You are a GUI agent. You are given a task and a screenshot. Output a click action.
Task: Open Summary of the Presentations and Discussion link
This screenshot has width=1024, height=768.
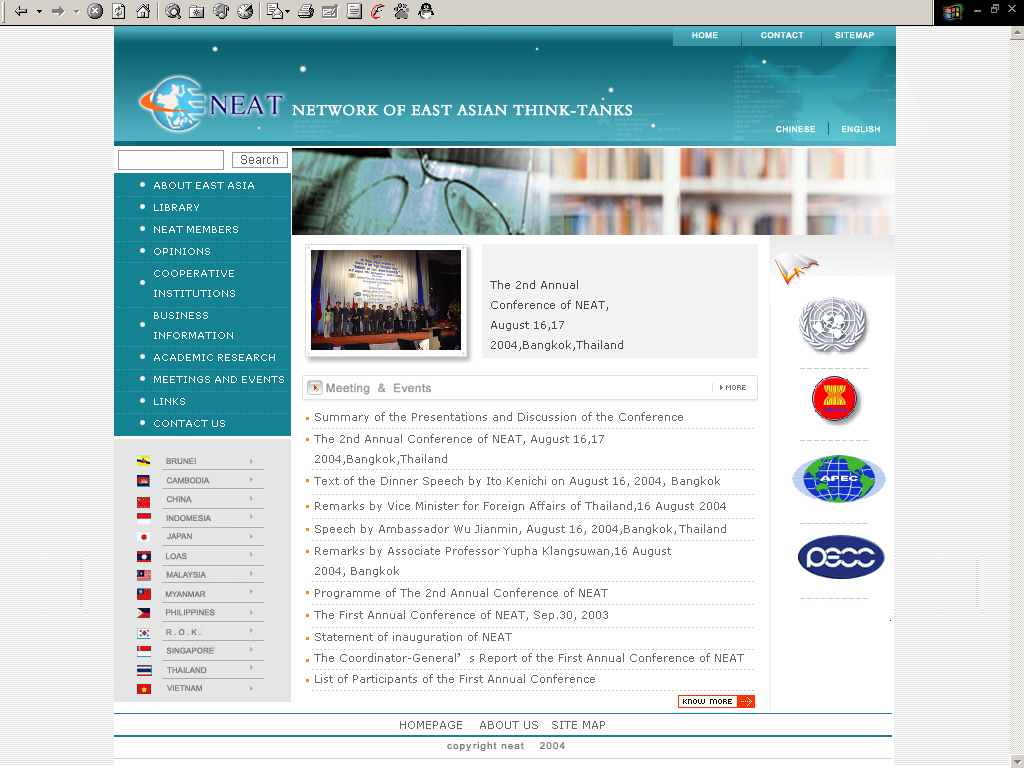click(x=498, y=417)
